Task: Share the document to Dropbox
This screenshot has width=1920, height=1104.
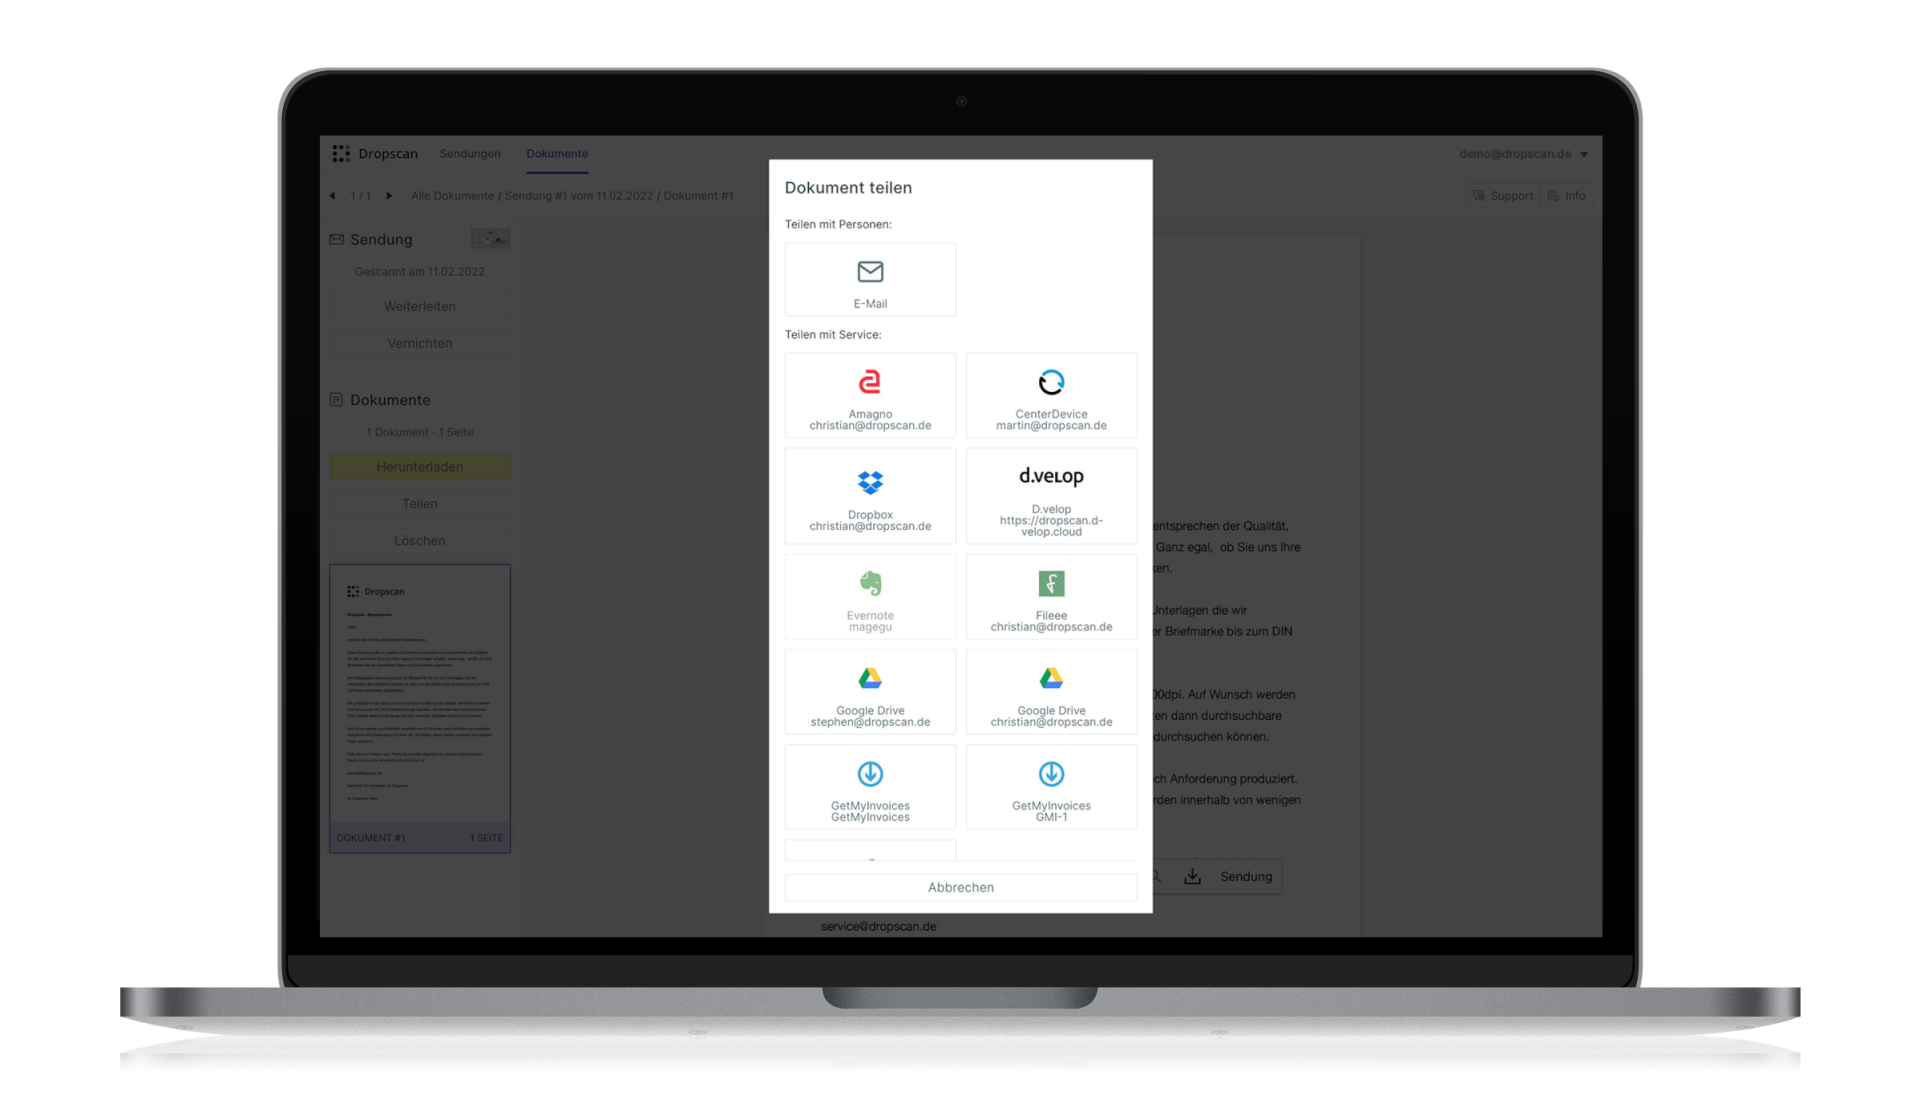Action: click(870, 496)
